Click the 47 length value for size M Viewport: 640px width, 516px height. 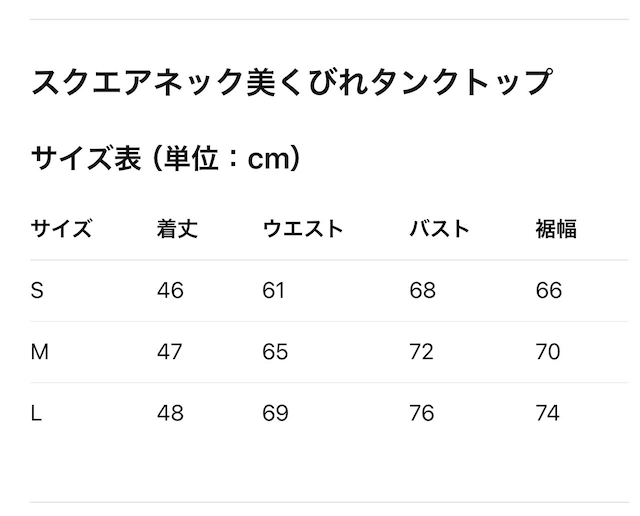tap(171, 352)
